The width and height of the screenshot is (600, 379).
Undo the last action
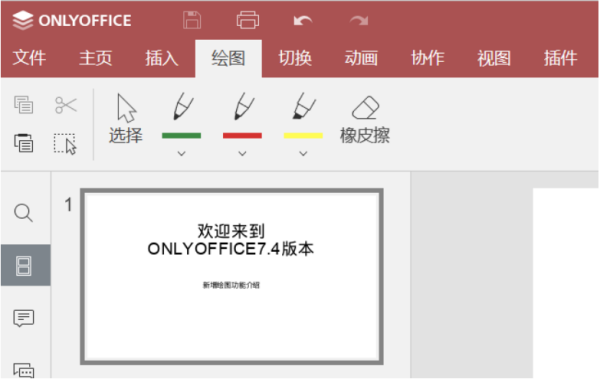pyautogui.click(x=303, y=20)
